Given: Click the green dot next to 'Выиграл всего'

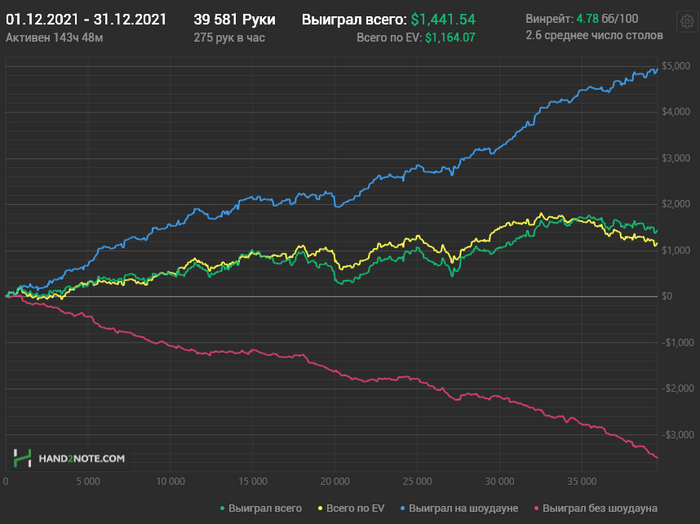Looking at the screenshot, I should [222, 508].
